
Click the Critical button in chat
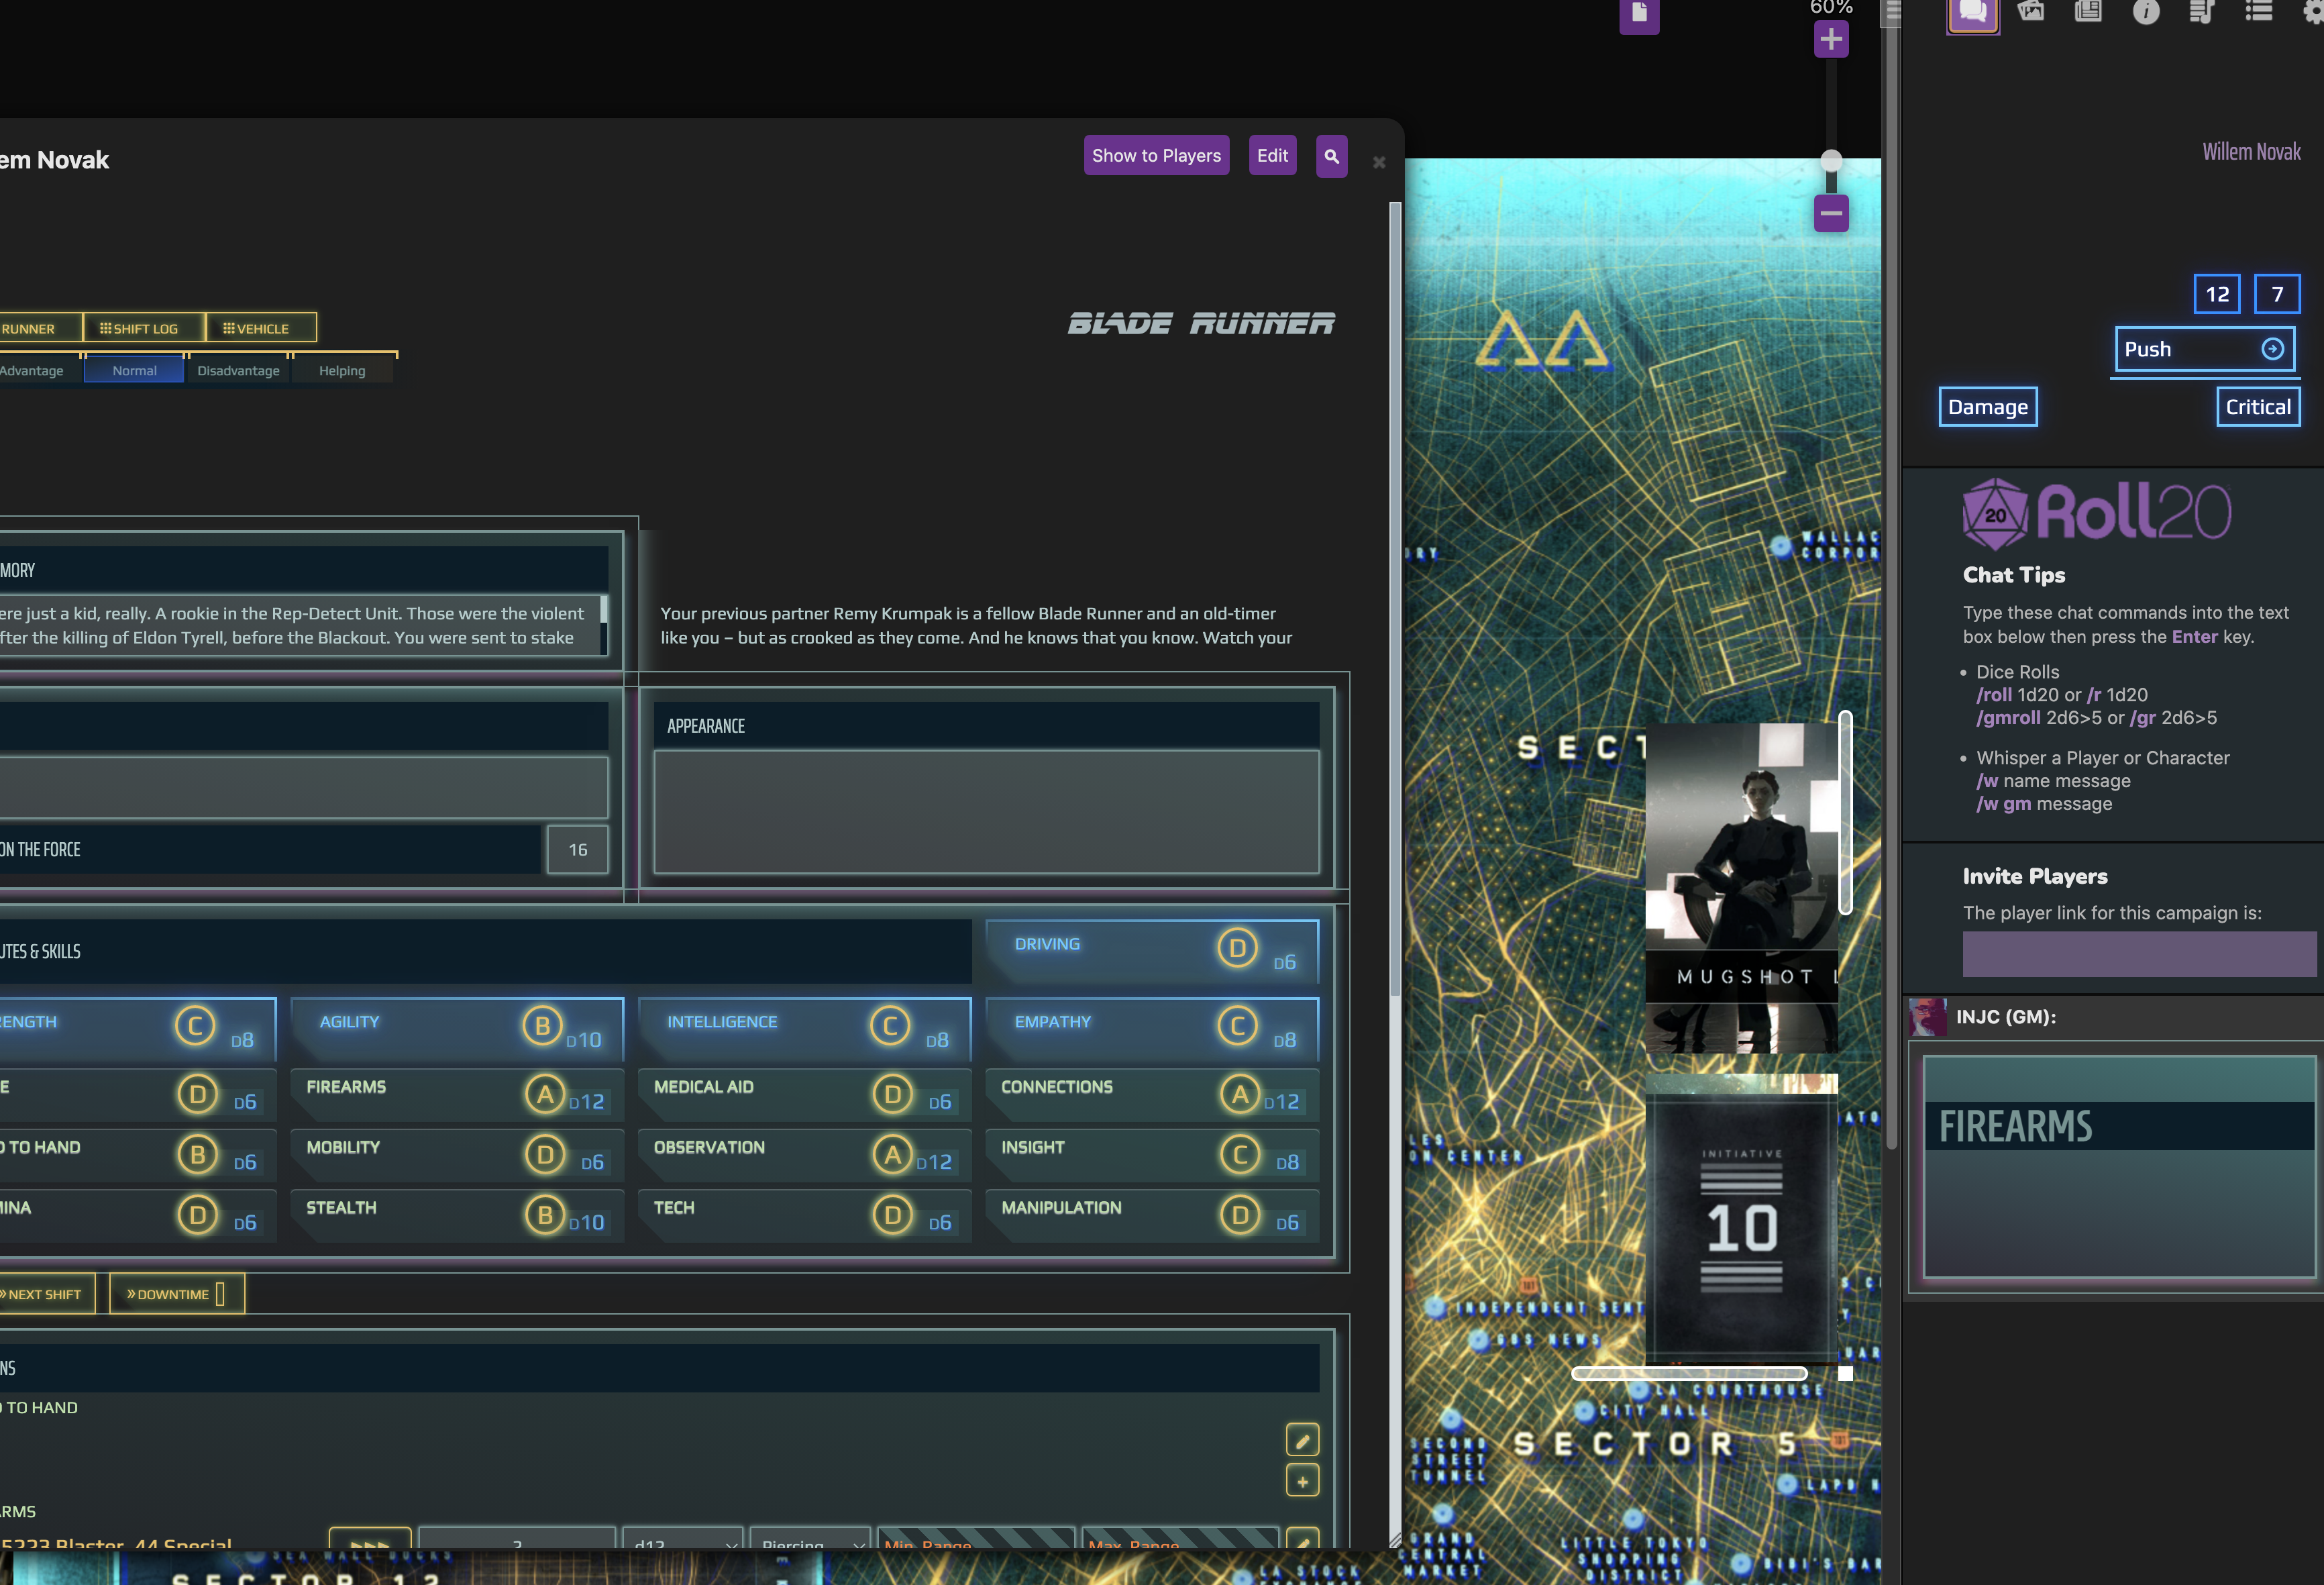(x=2257, y=407)
